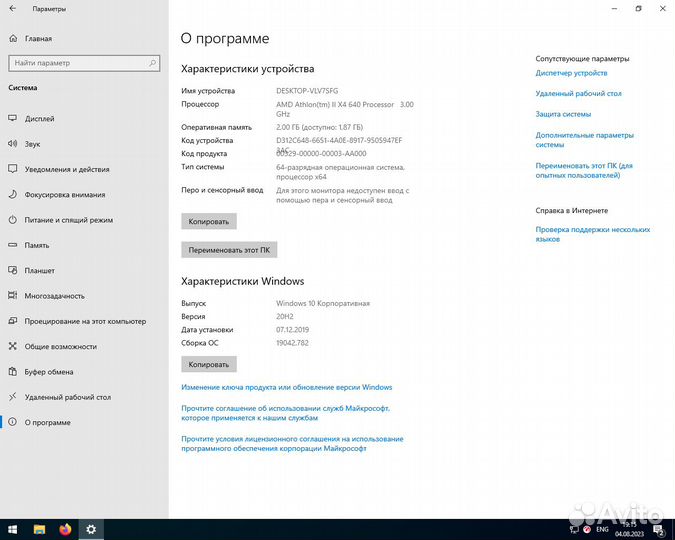Select Проецирование на этот компьютер icon
The height and width of the screenshot is (540, 675).
click(13, 321)
